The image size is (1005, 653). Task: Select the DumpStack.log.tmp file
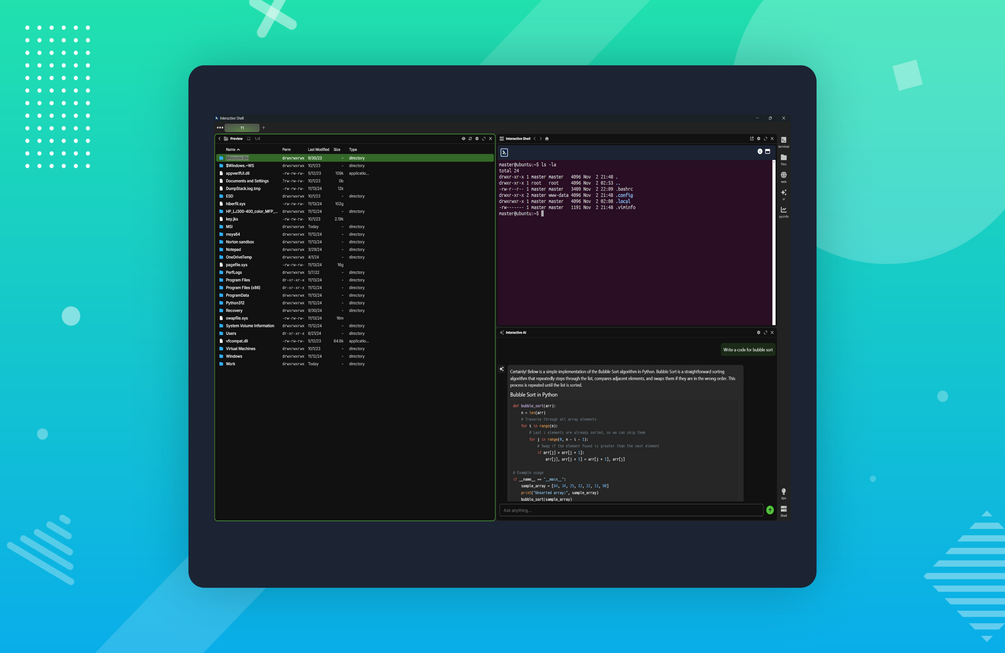(354, 188)
